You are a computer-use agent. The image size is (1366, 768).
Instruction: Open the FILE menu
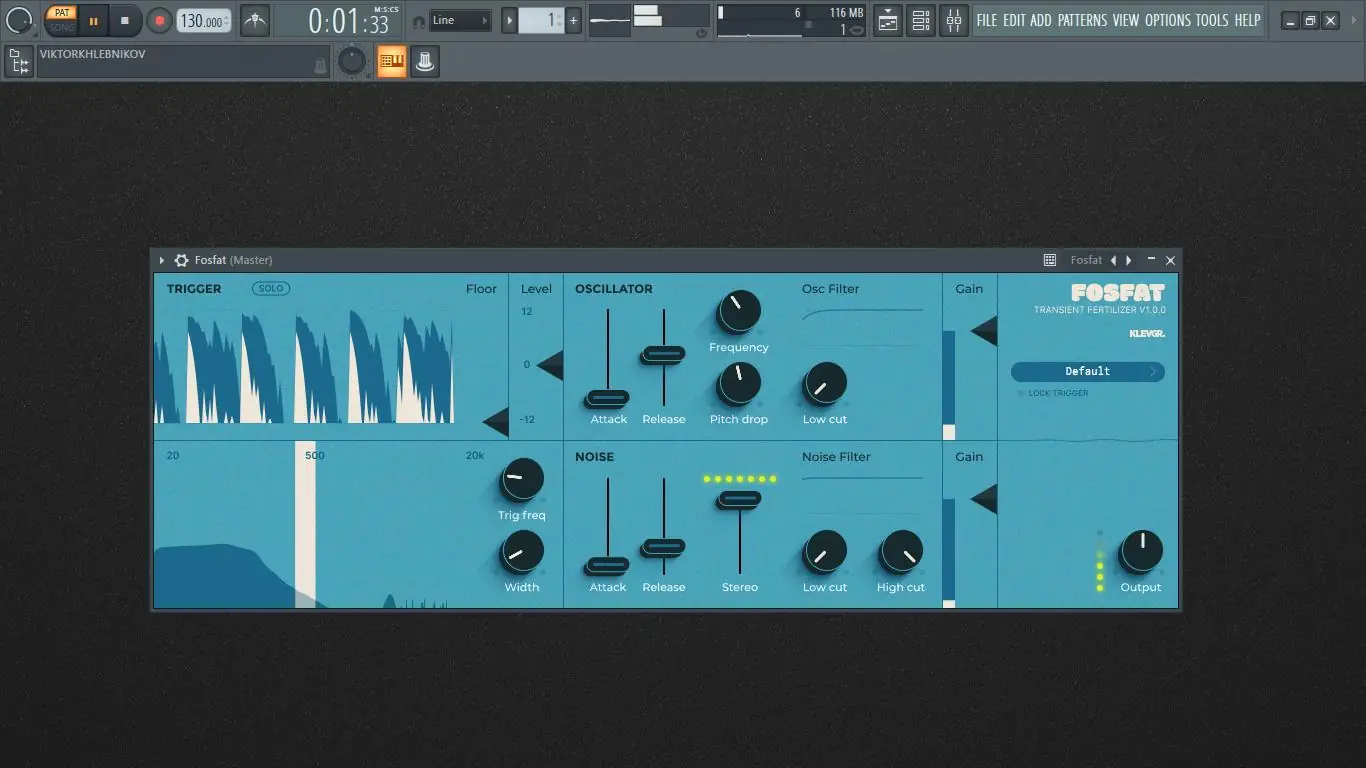[987, 20]
